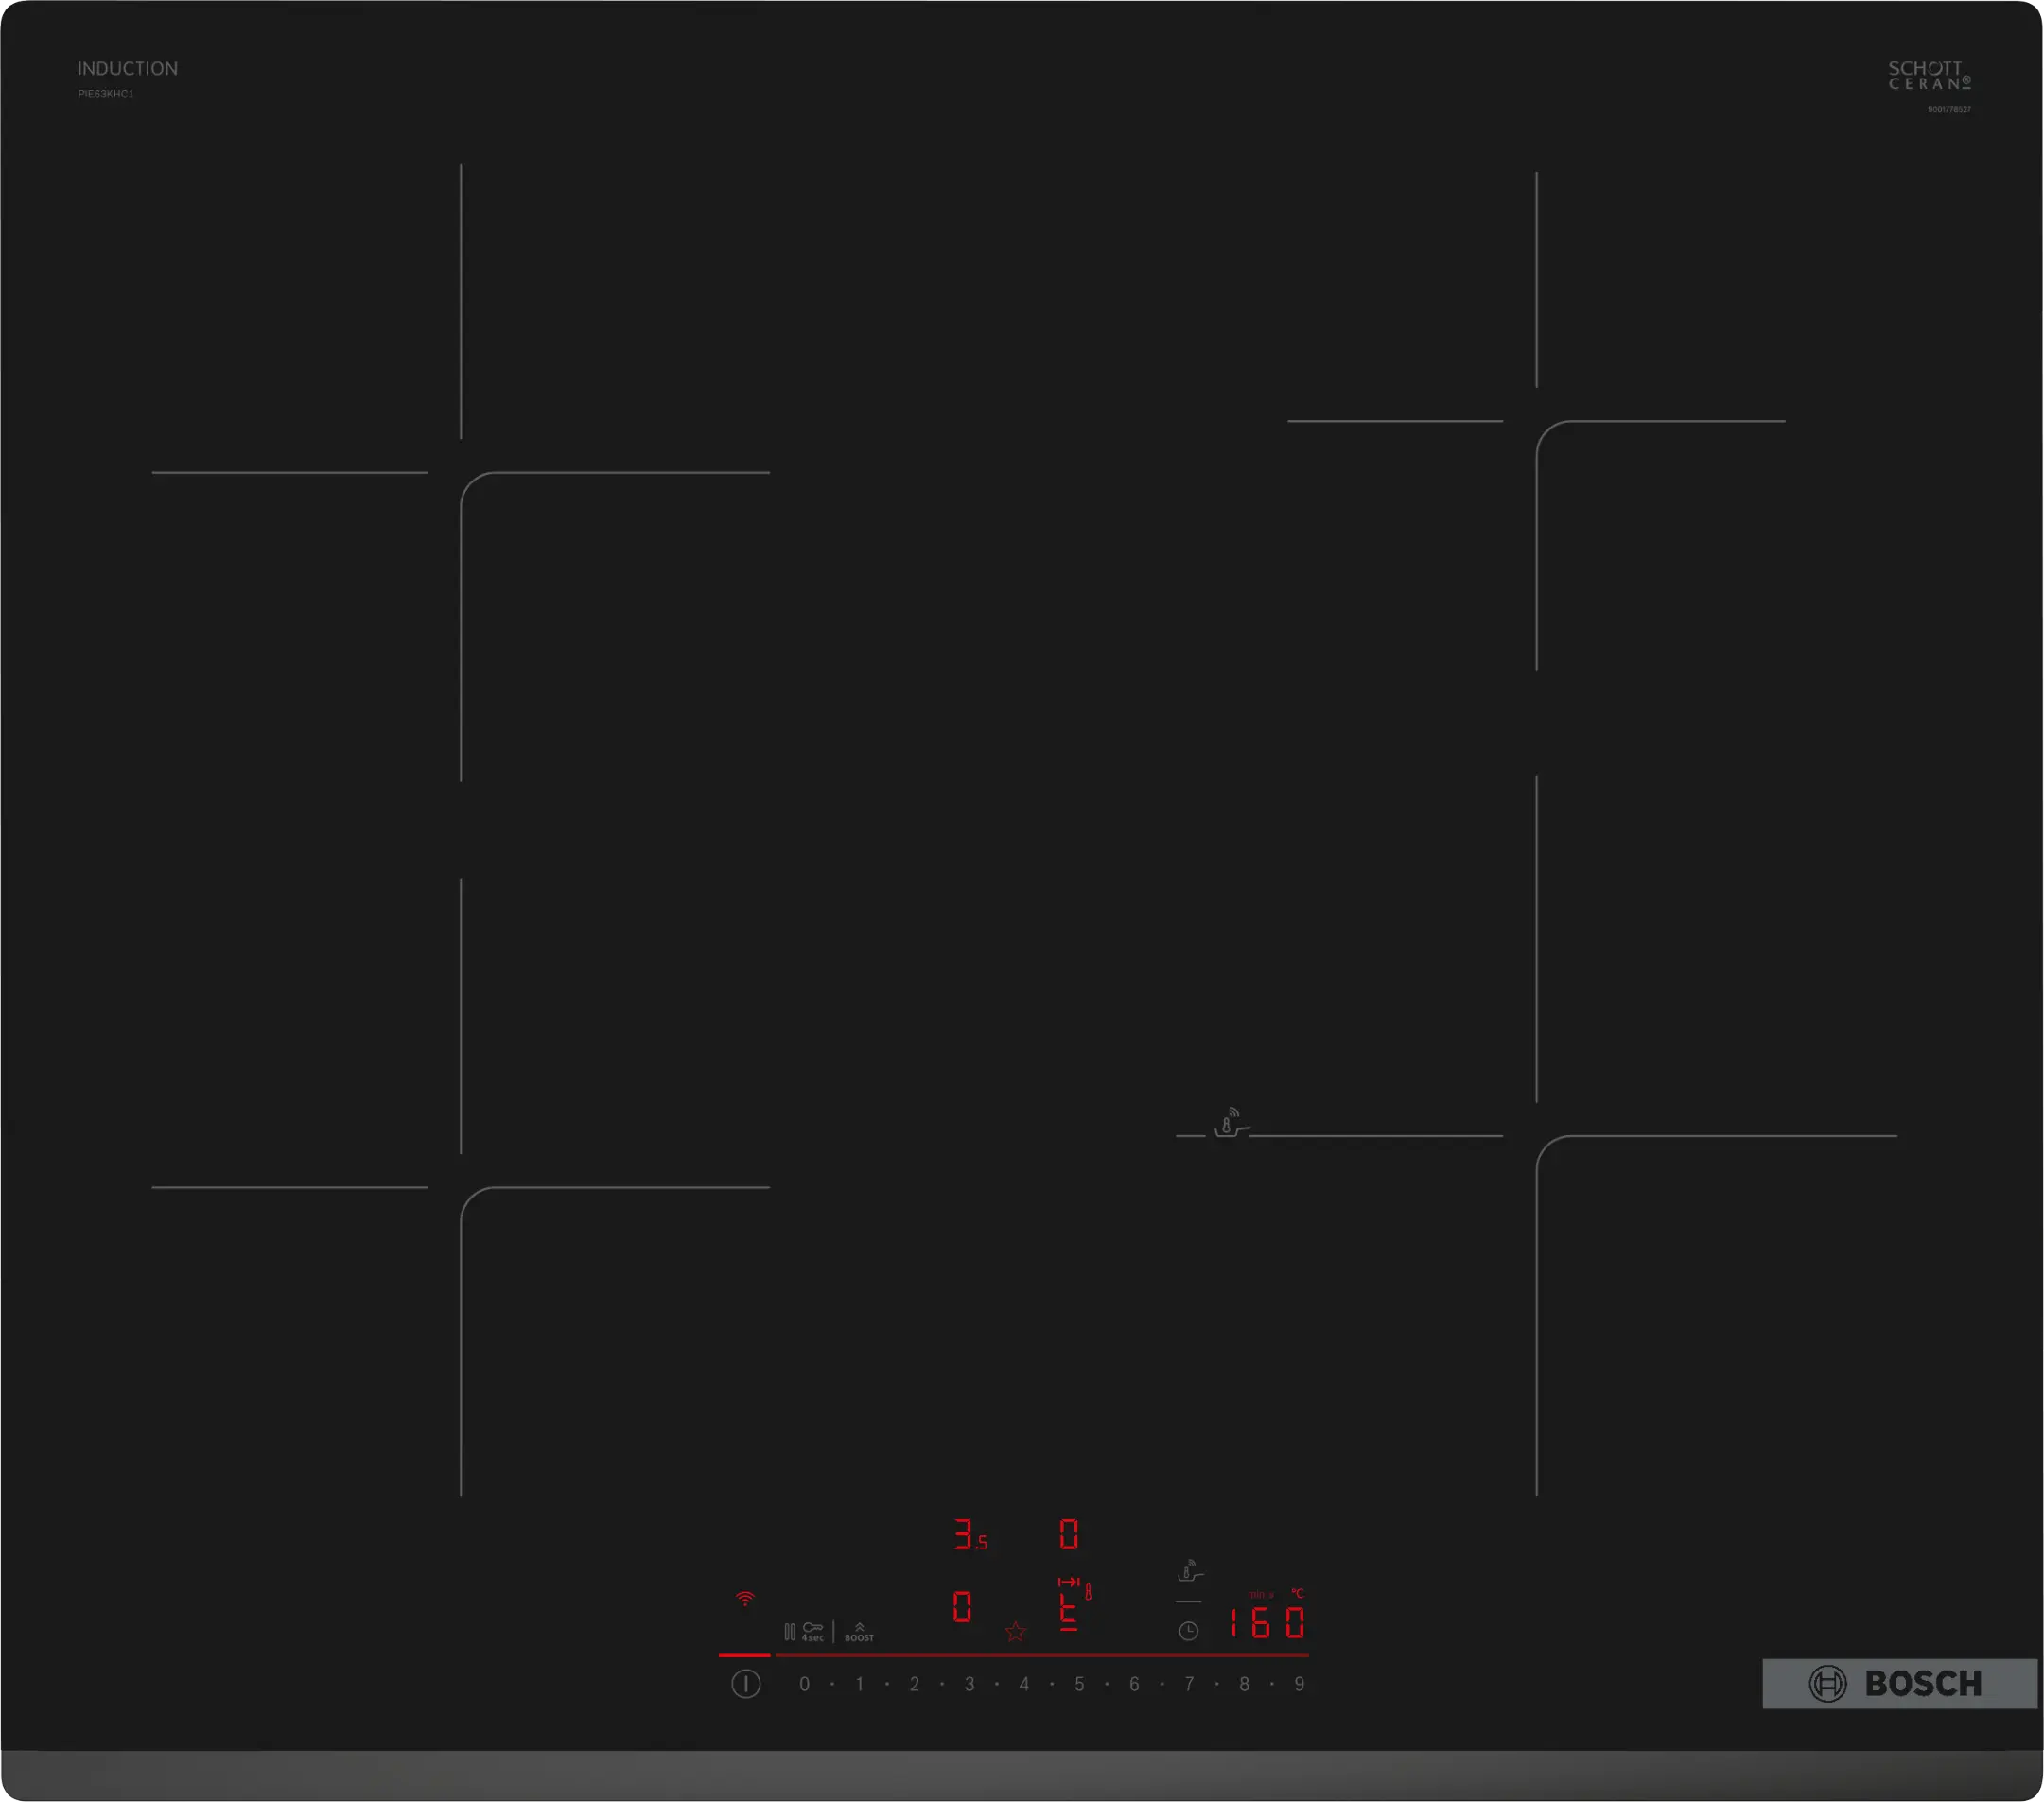Tap the 160 temperature display
The width and height of the screenshot is (2044, 1802).
[x=1266, y=1623]
